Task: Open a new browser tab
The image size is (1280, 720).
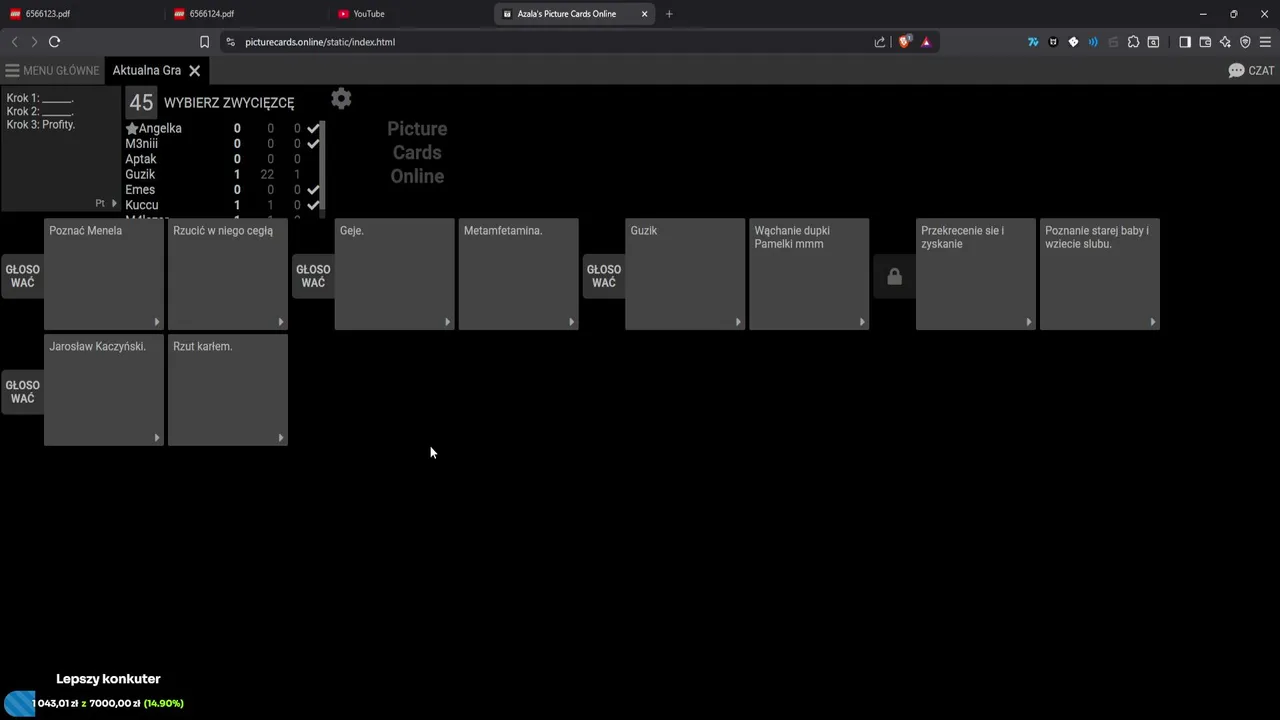Action: 669,14
